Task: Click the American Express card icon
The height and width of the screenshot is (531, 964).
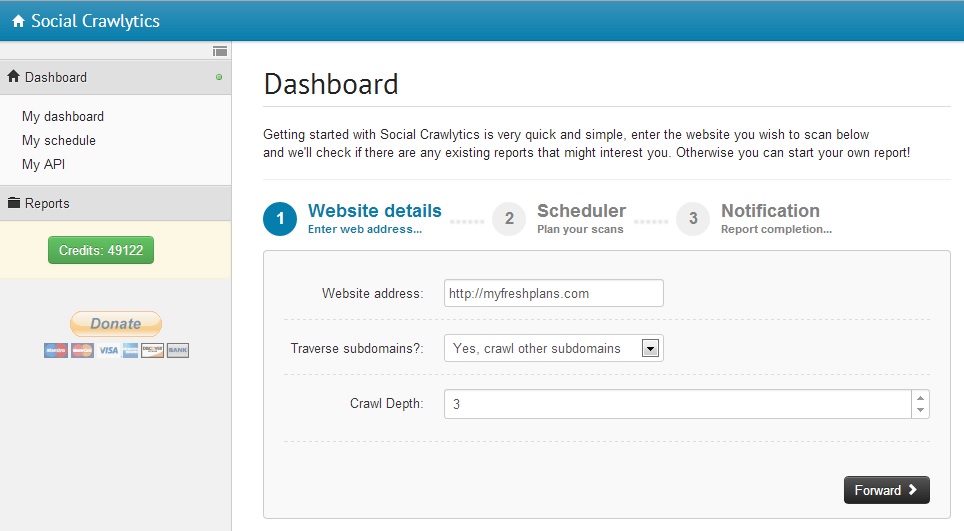Action: [130, 350]
